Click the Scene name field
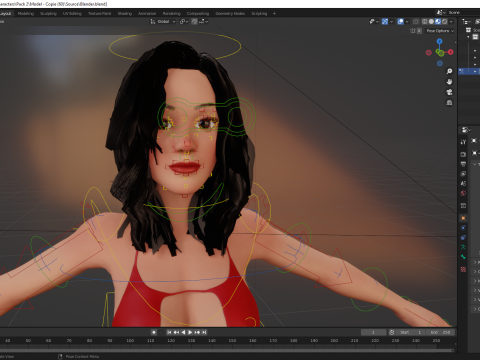The width and height of the screenshot is (480, 360). point(463,12)
